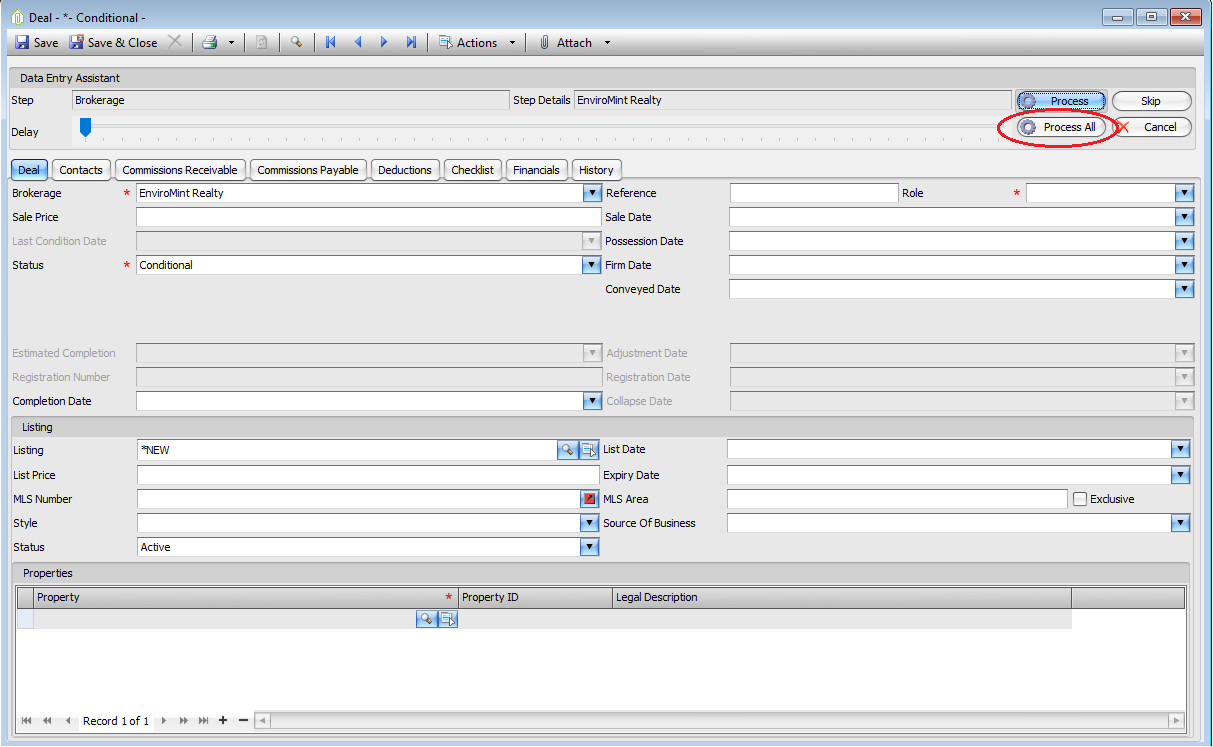Screen dimensions: 1213x747
Task: Click the Skip button
Action: click(1151, 101)
